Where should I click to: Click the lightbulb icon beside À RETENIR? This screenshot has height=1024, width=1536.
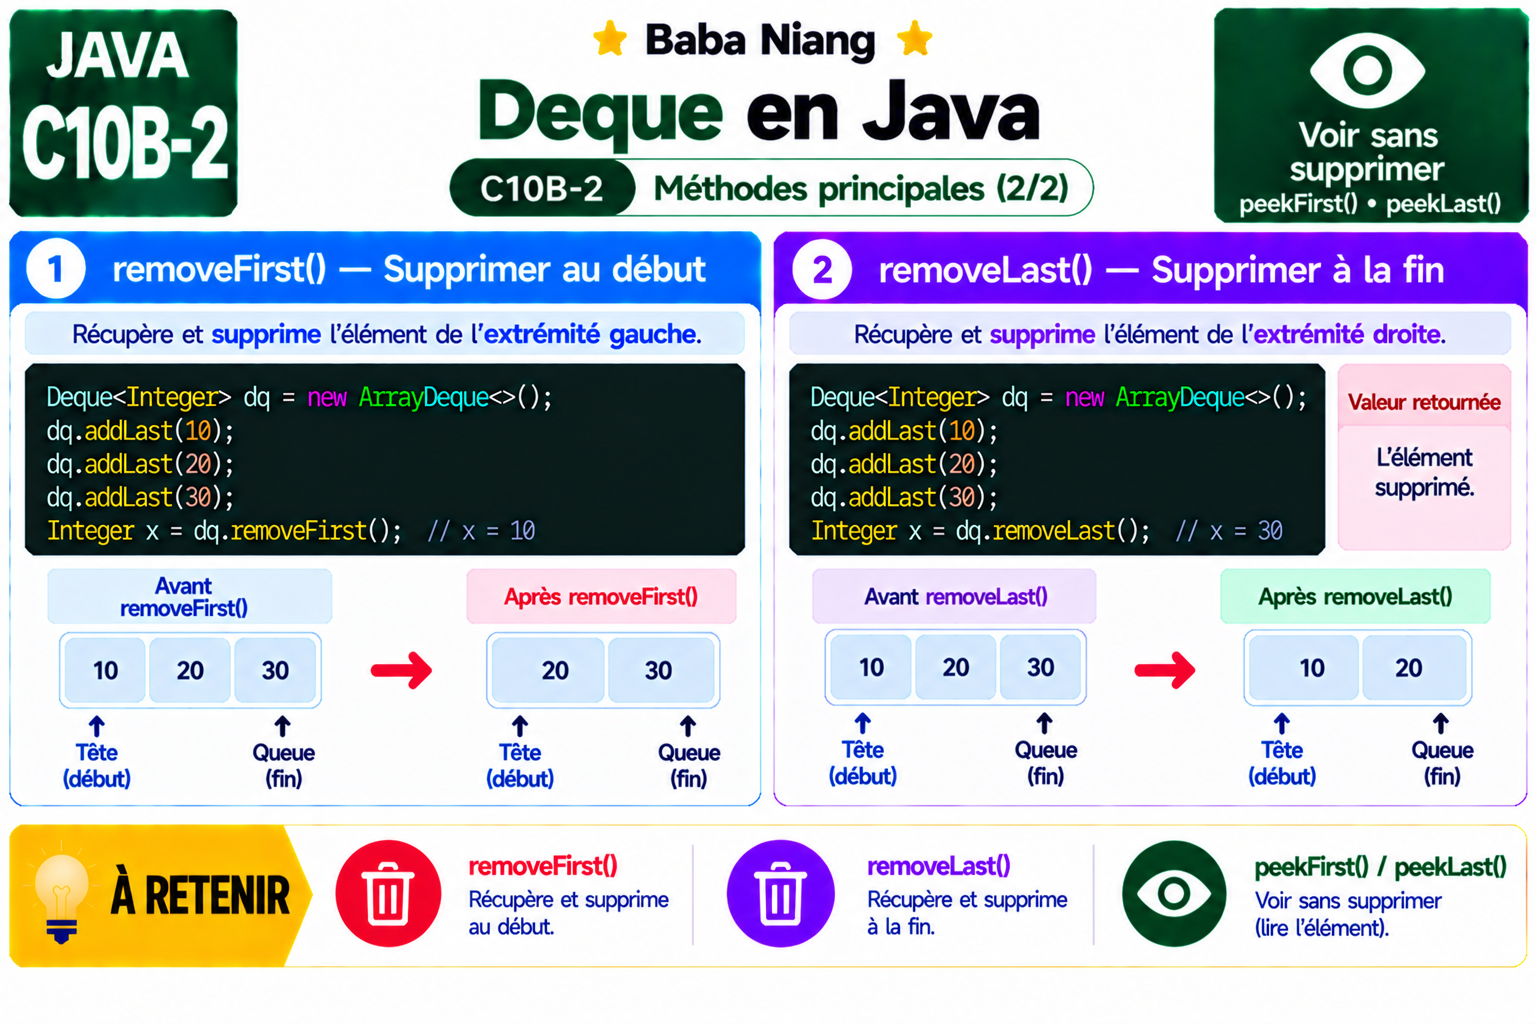click(x=62, y=897)
